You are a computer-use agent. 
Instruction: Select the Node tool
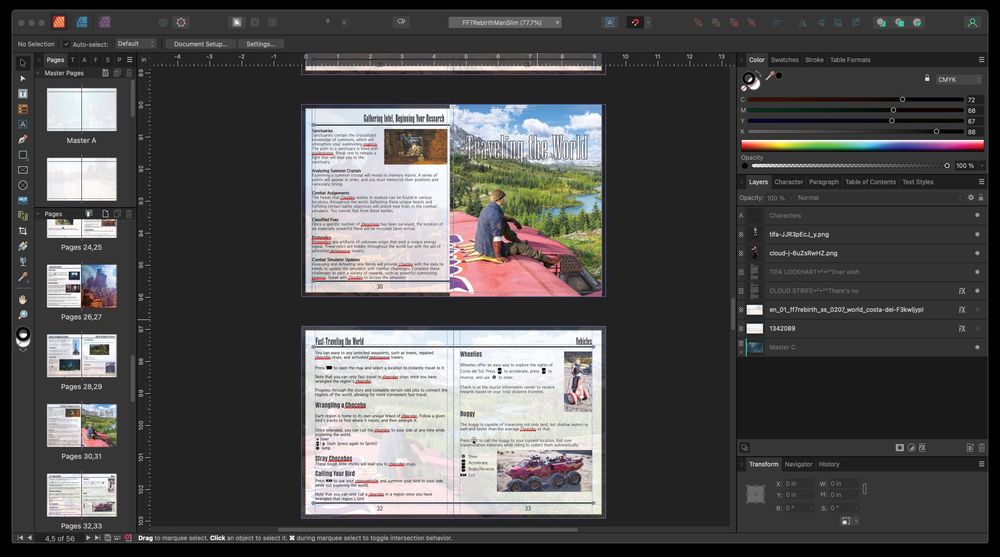[x=23, y=78]
